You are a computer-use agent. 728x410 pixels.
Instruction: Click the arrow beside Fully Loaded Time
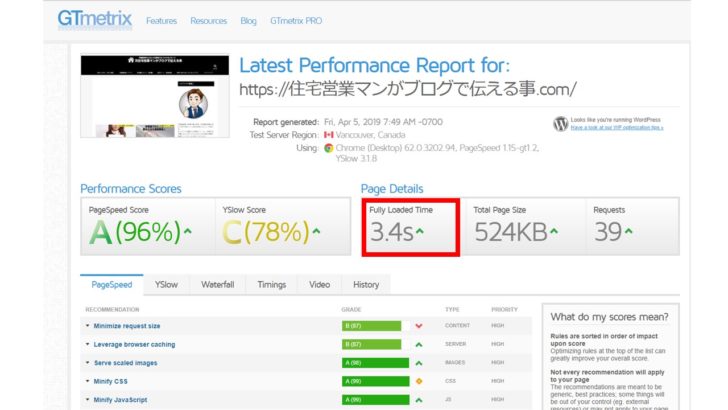click(420, 231)
